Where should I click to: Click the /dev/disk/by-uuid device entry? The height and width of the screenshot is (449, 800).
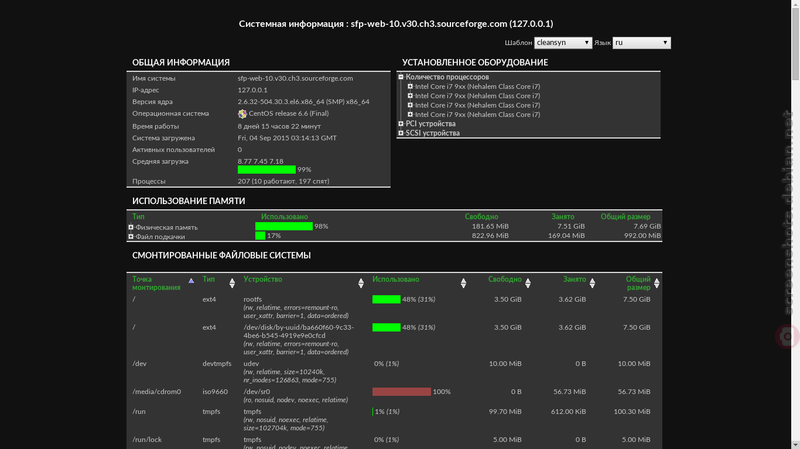[298, 332]
